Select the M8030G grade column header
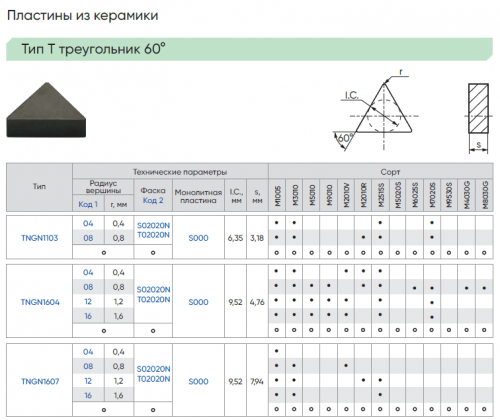 [x=485, y=195]
